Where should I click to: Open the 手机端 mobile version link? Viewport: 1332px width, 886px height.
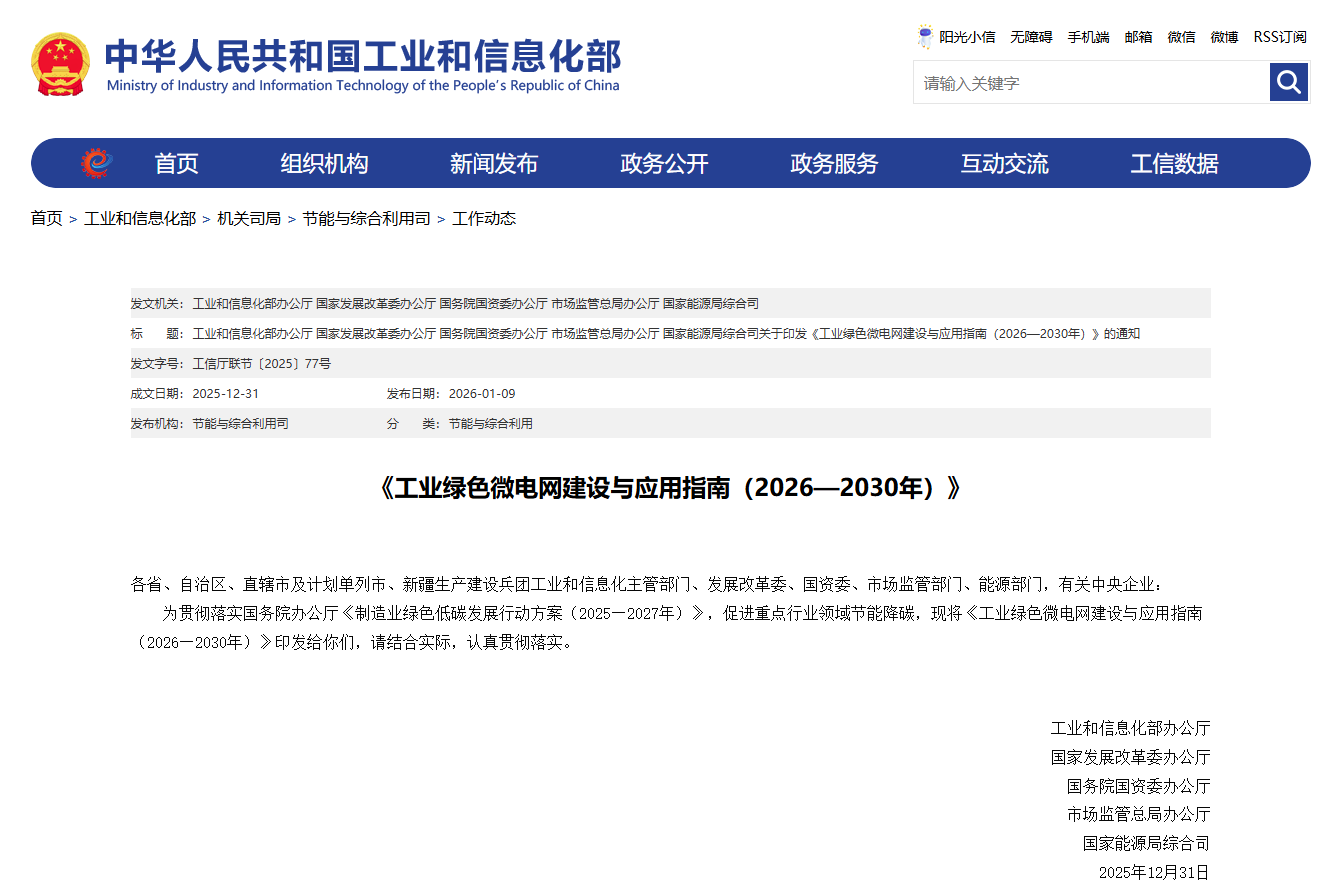1088,37
